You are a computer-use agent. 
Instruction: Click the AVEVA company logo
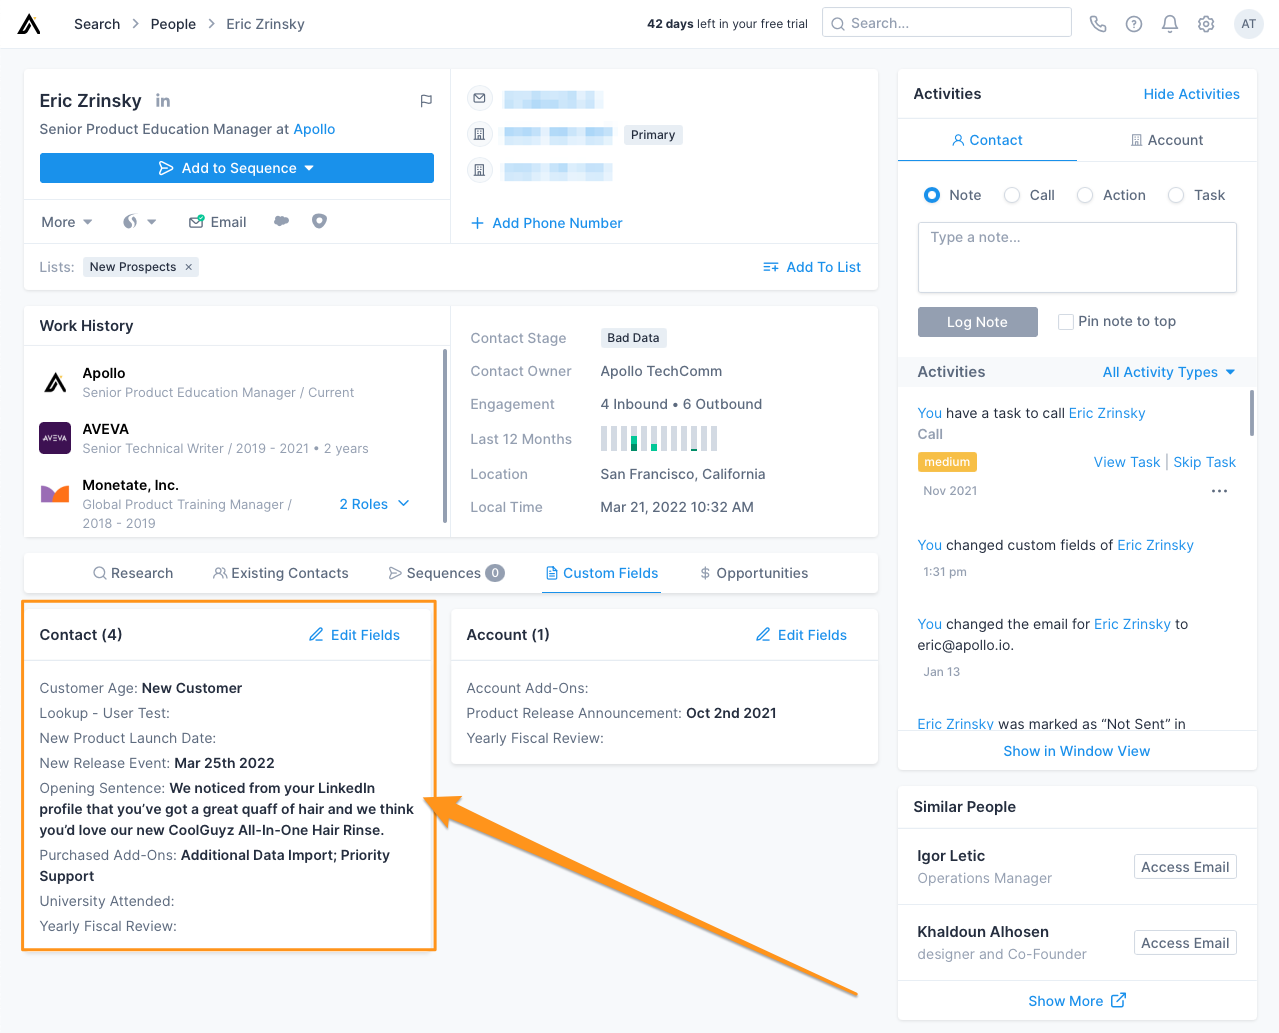55,438
